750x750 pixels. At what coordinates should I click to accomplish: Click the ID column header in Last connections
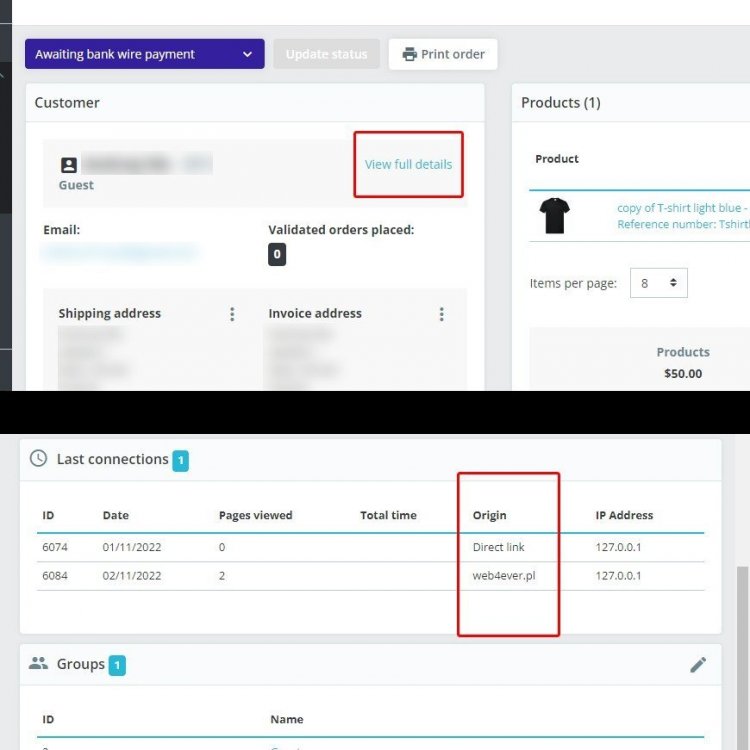click(x=48, y=515)
